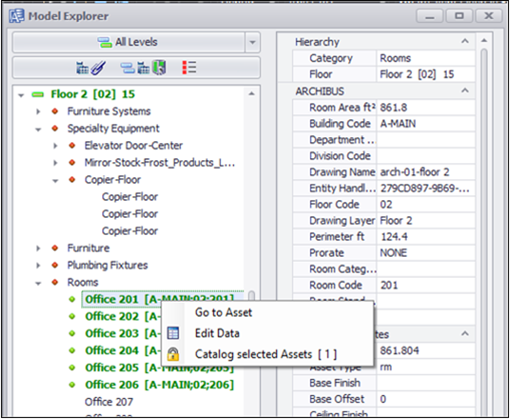Click the Floor 2 [02] 15 tree label

coord(93,94)
